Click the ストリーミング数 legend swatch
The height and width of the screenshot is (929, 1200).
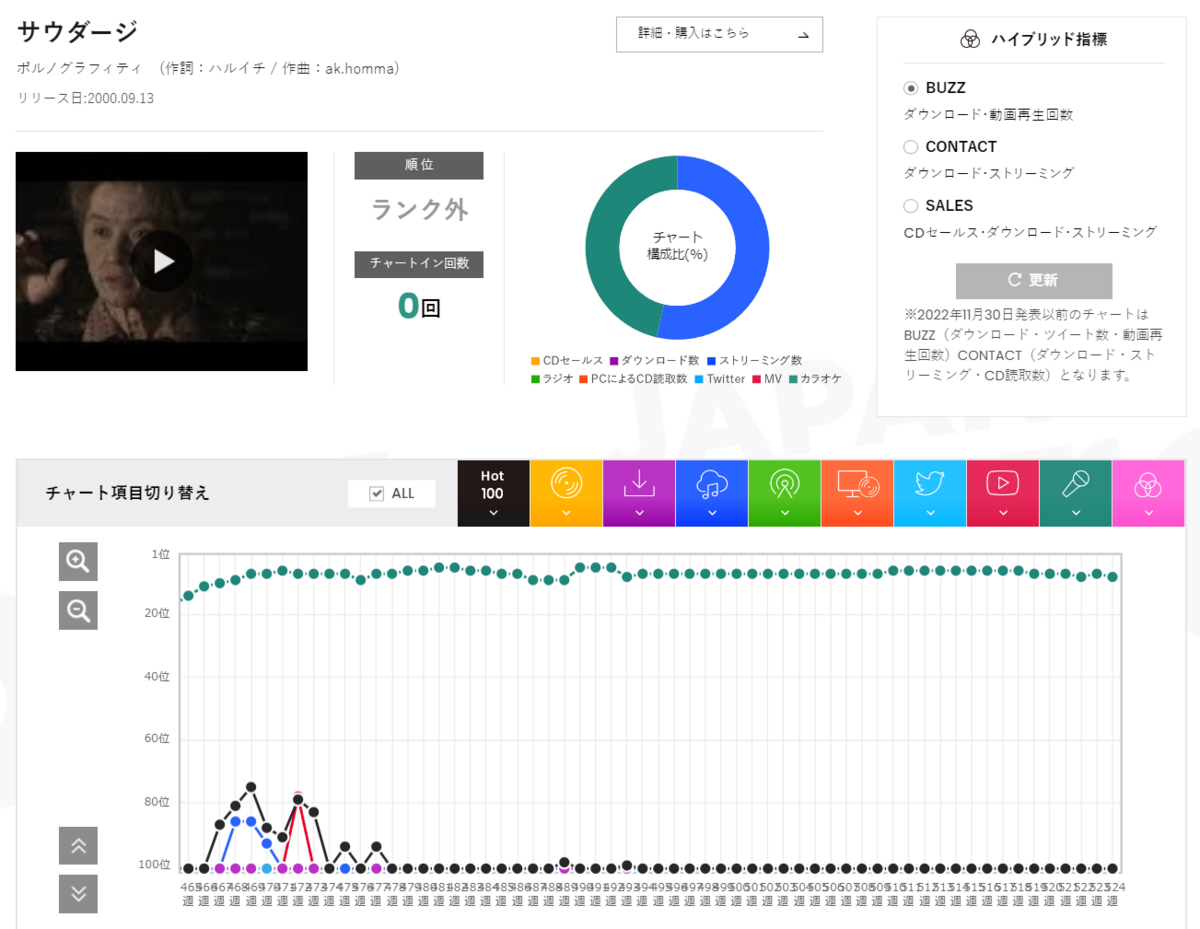click(712, 361)
